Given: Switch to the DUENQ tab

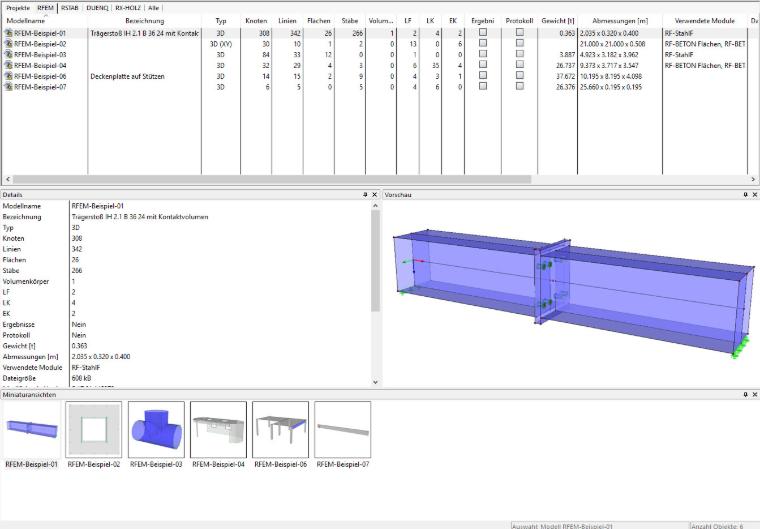Looking at the screenshot, I should click(x=97, y=8).
